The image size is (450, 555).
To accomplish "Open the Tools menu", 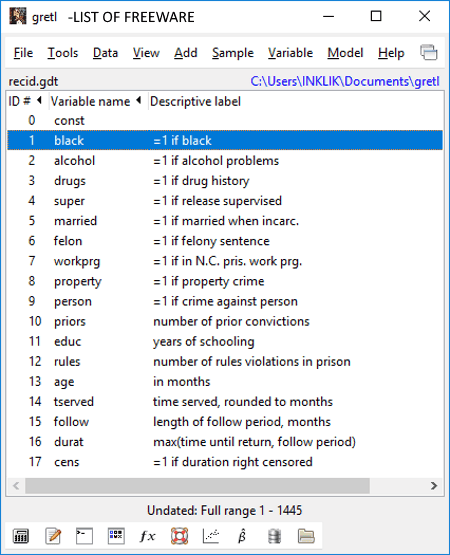I will pos(63,53).
